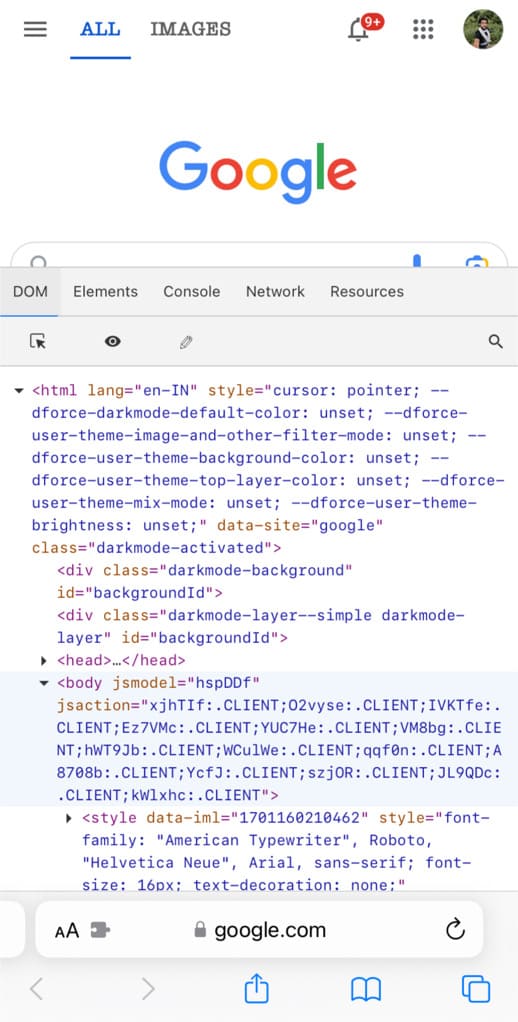Open Safari bookmarks book icon

coord(366,989)
